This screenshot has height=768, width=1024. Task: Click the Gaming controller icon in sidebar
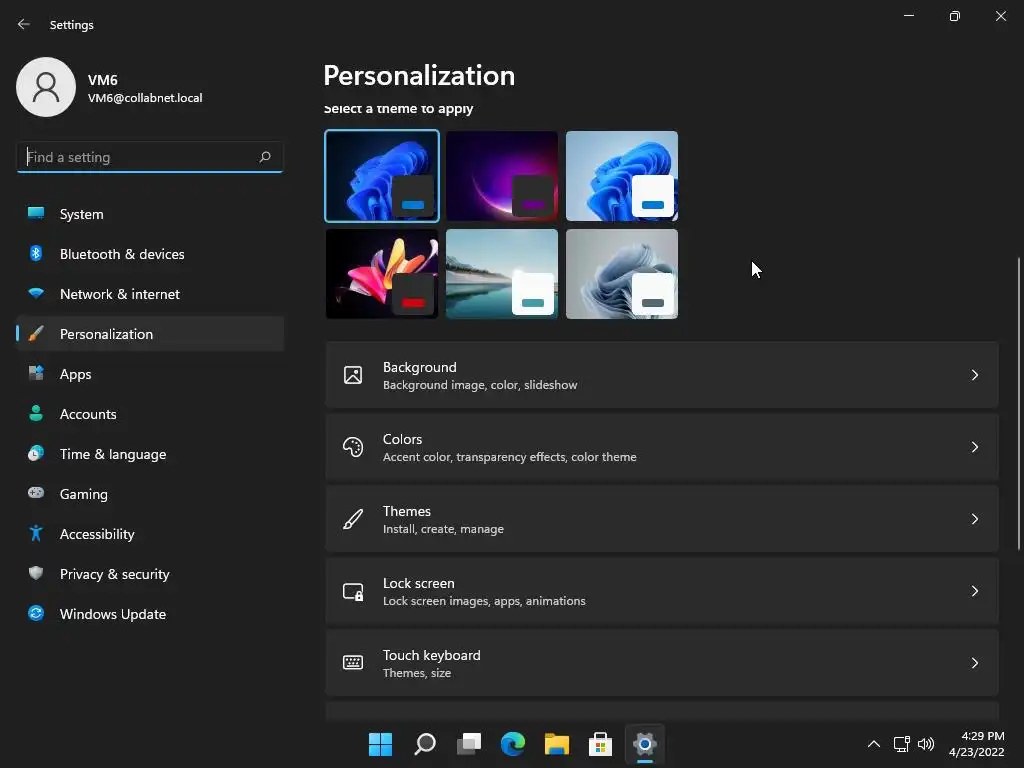(36, 493)
